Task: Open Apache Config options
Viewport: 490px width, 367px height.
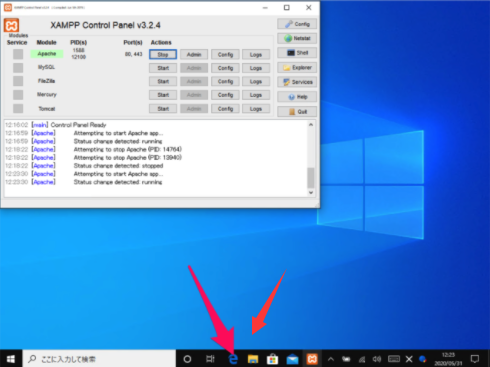Action: pyautogui.click(x=225, y=54)
